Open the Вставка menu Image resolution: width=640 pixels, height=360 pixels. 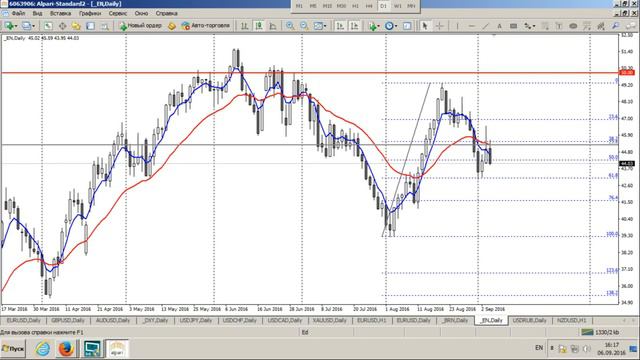coord(60,13)
